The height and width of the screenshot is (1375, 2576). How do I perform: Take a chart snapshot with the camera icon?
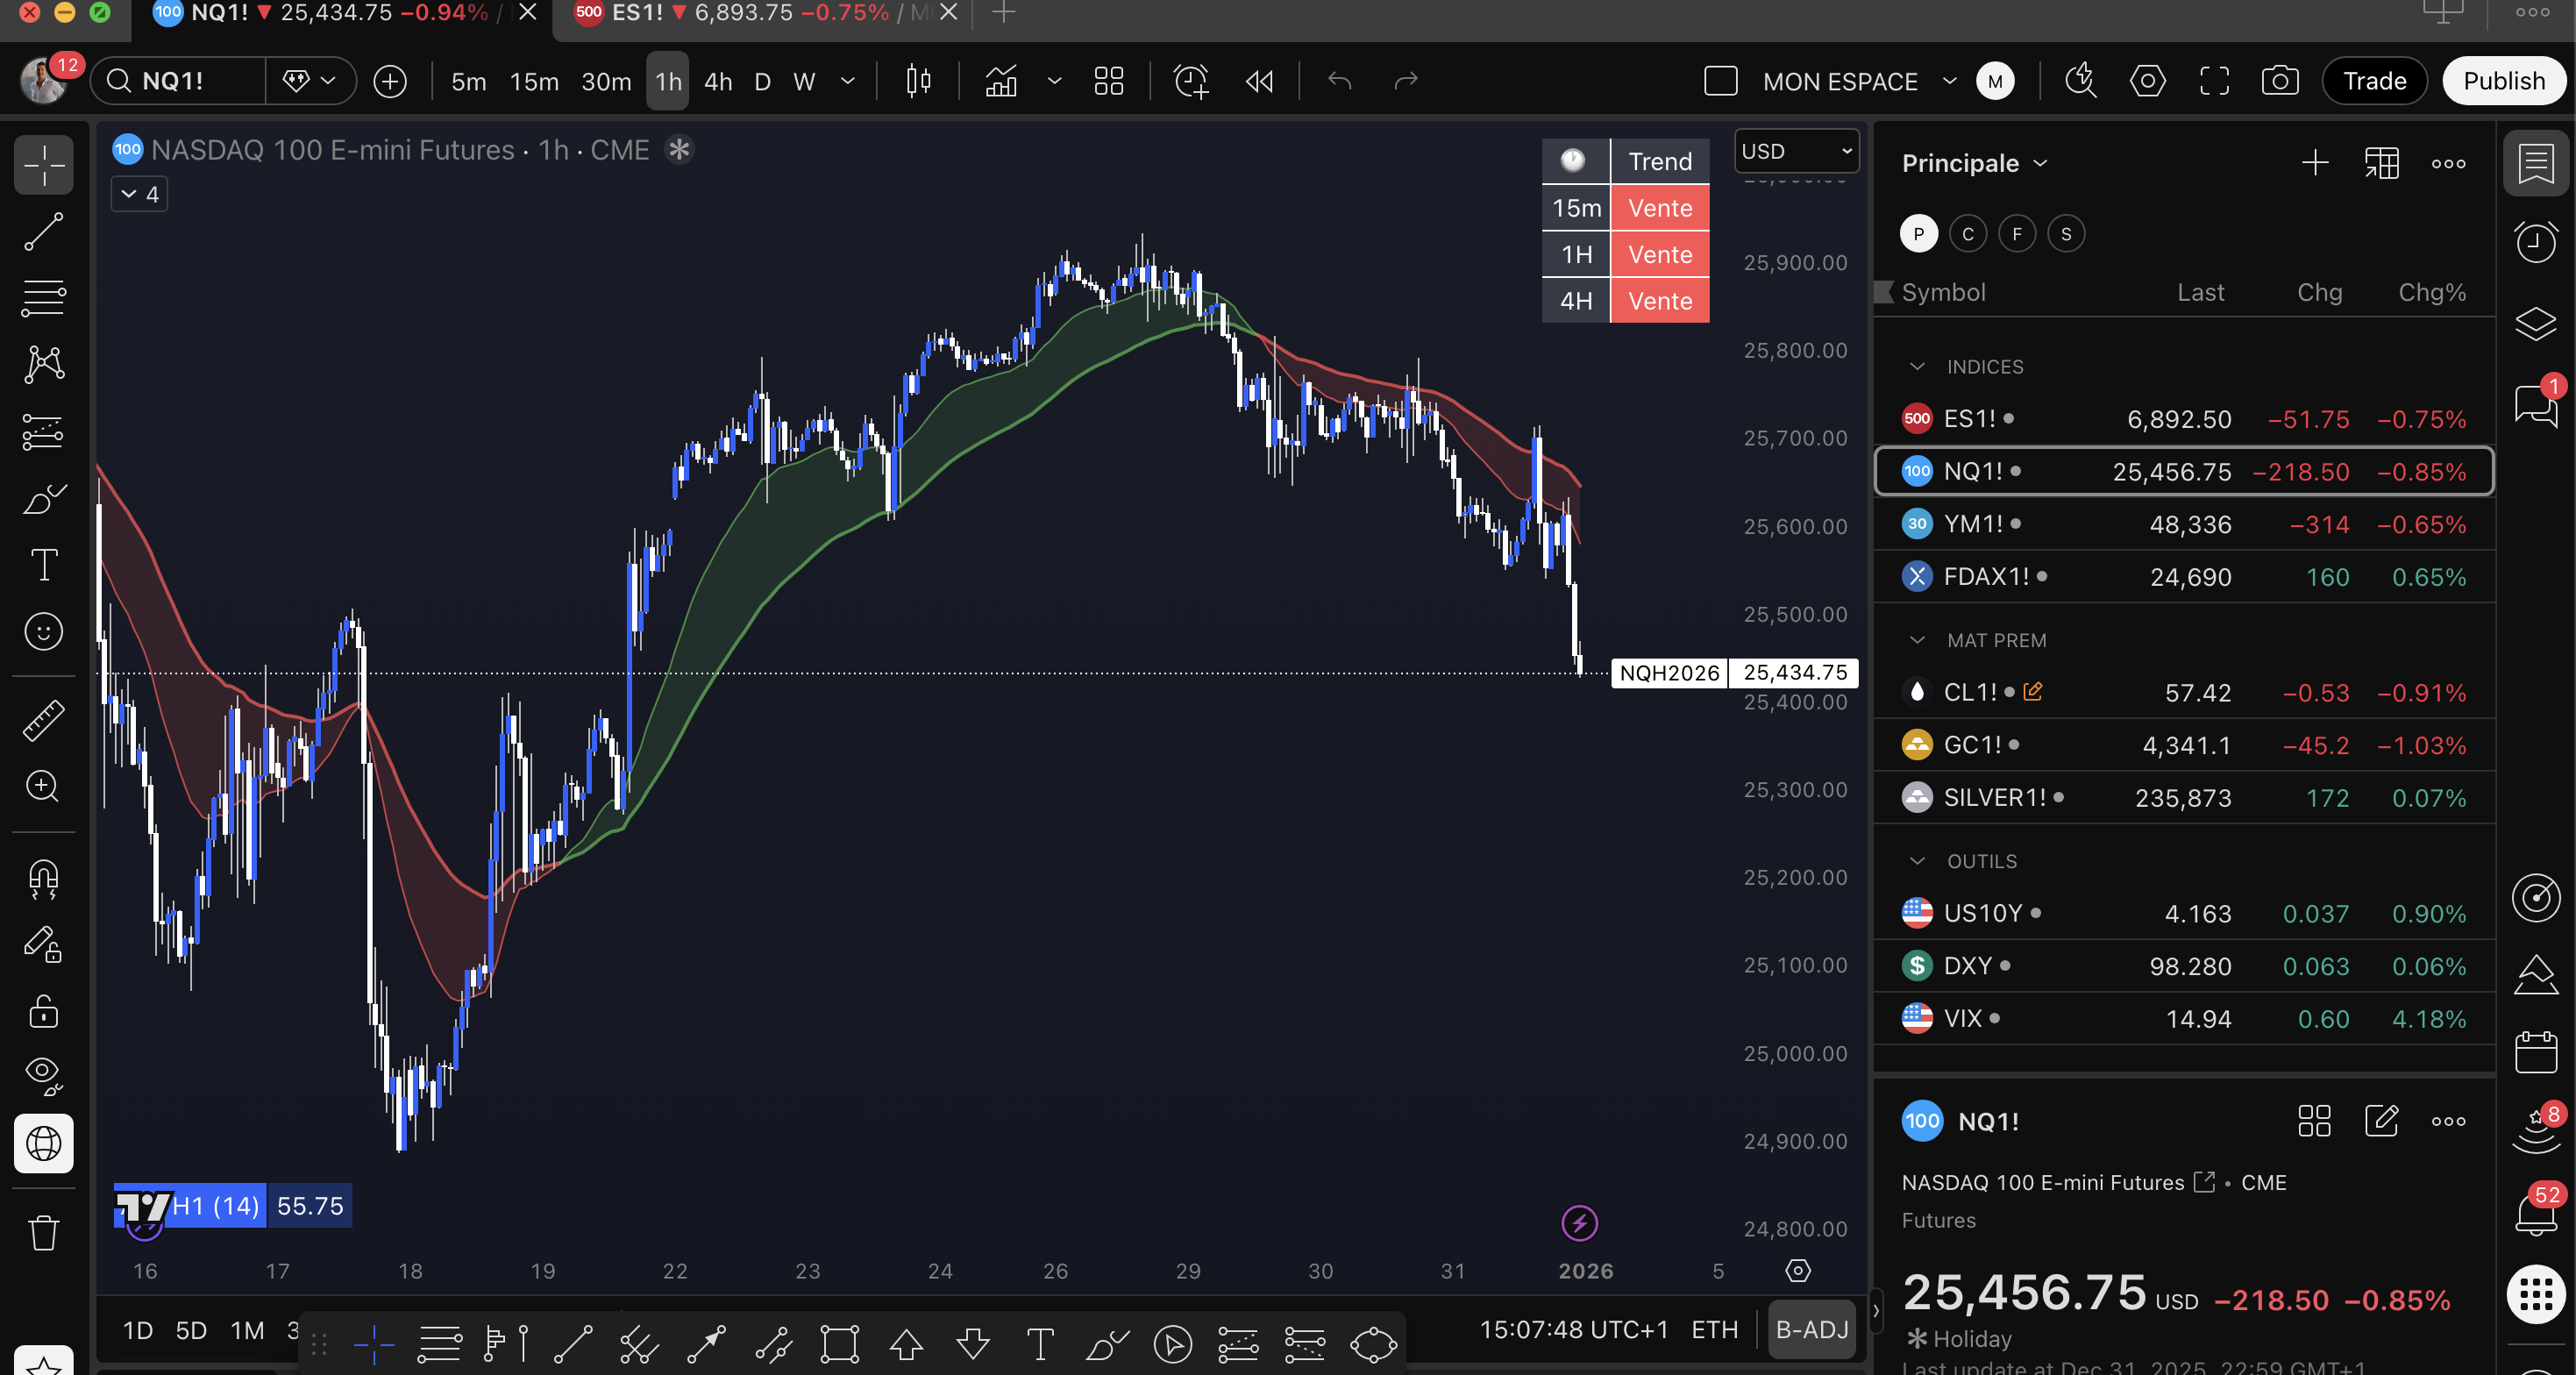[x=2281, y=81]
